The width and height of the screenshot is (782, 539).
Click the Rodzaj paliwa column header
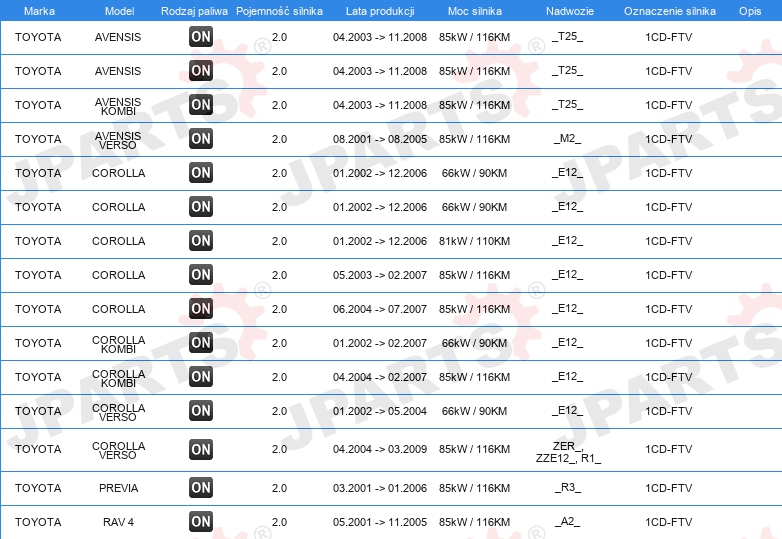[194, 11]
